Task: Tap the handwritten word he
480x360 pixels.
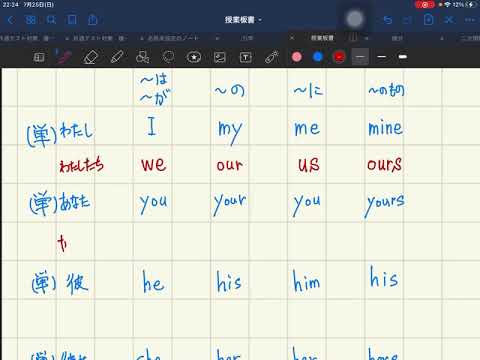Action: tap(153, 282)
